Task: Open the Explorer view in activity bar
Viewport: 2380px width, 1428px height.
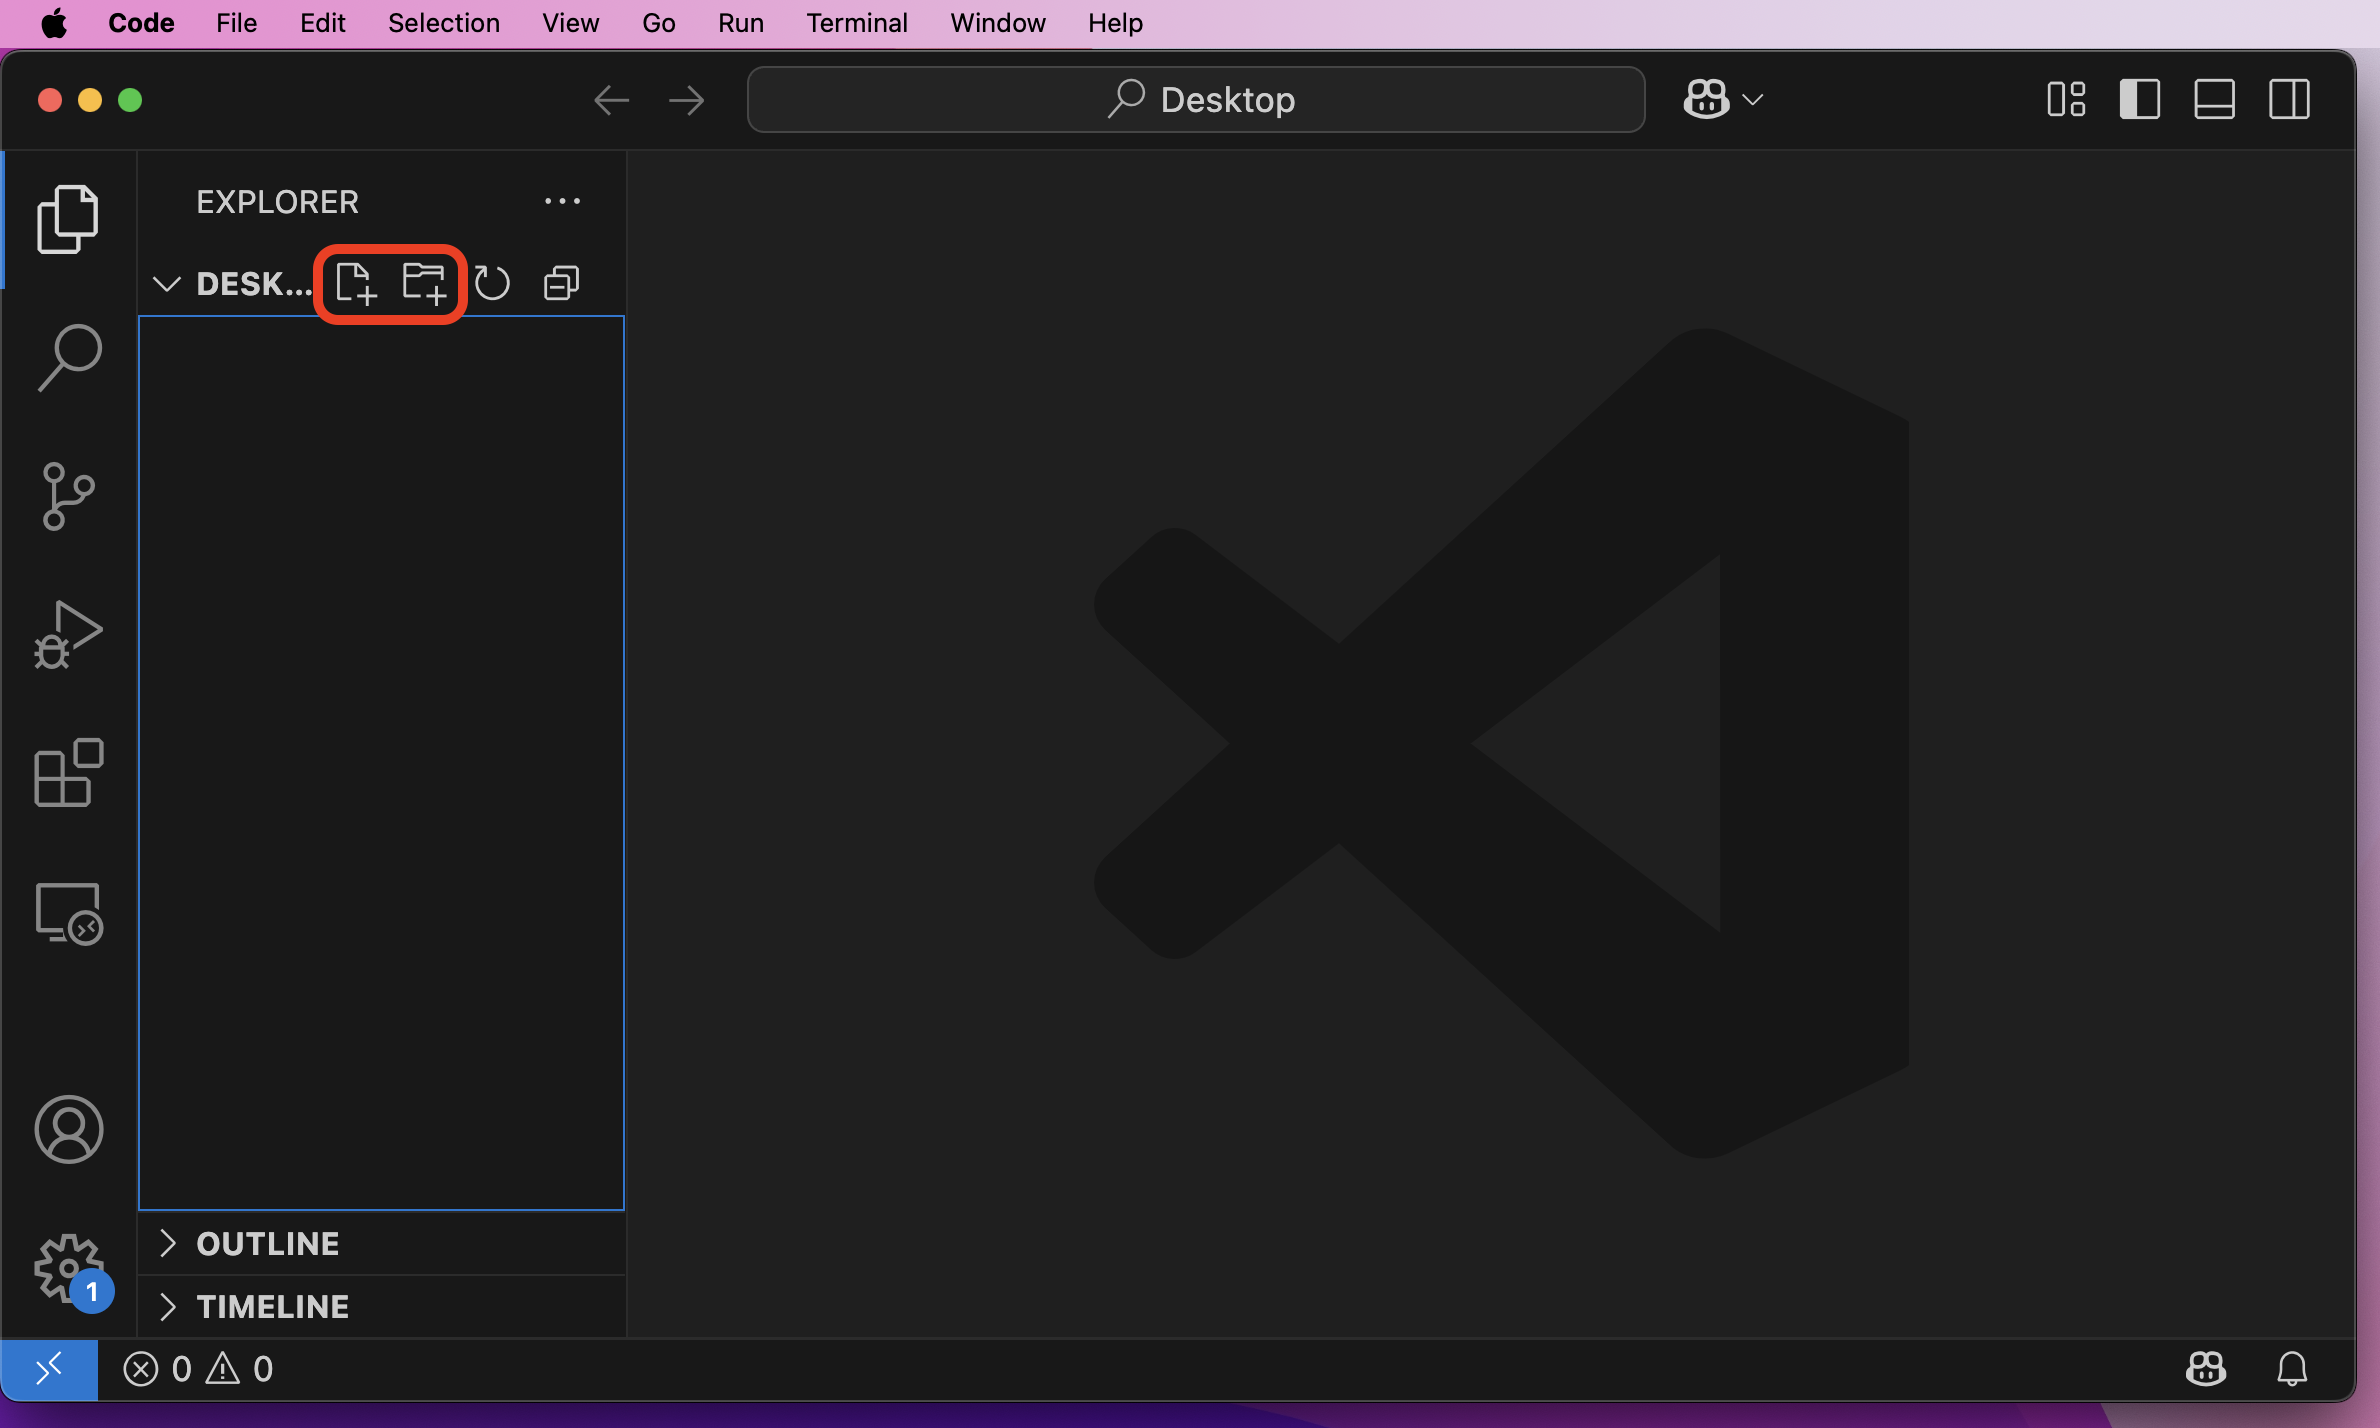Action: [x=68, y=219]
